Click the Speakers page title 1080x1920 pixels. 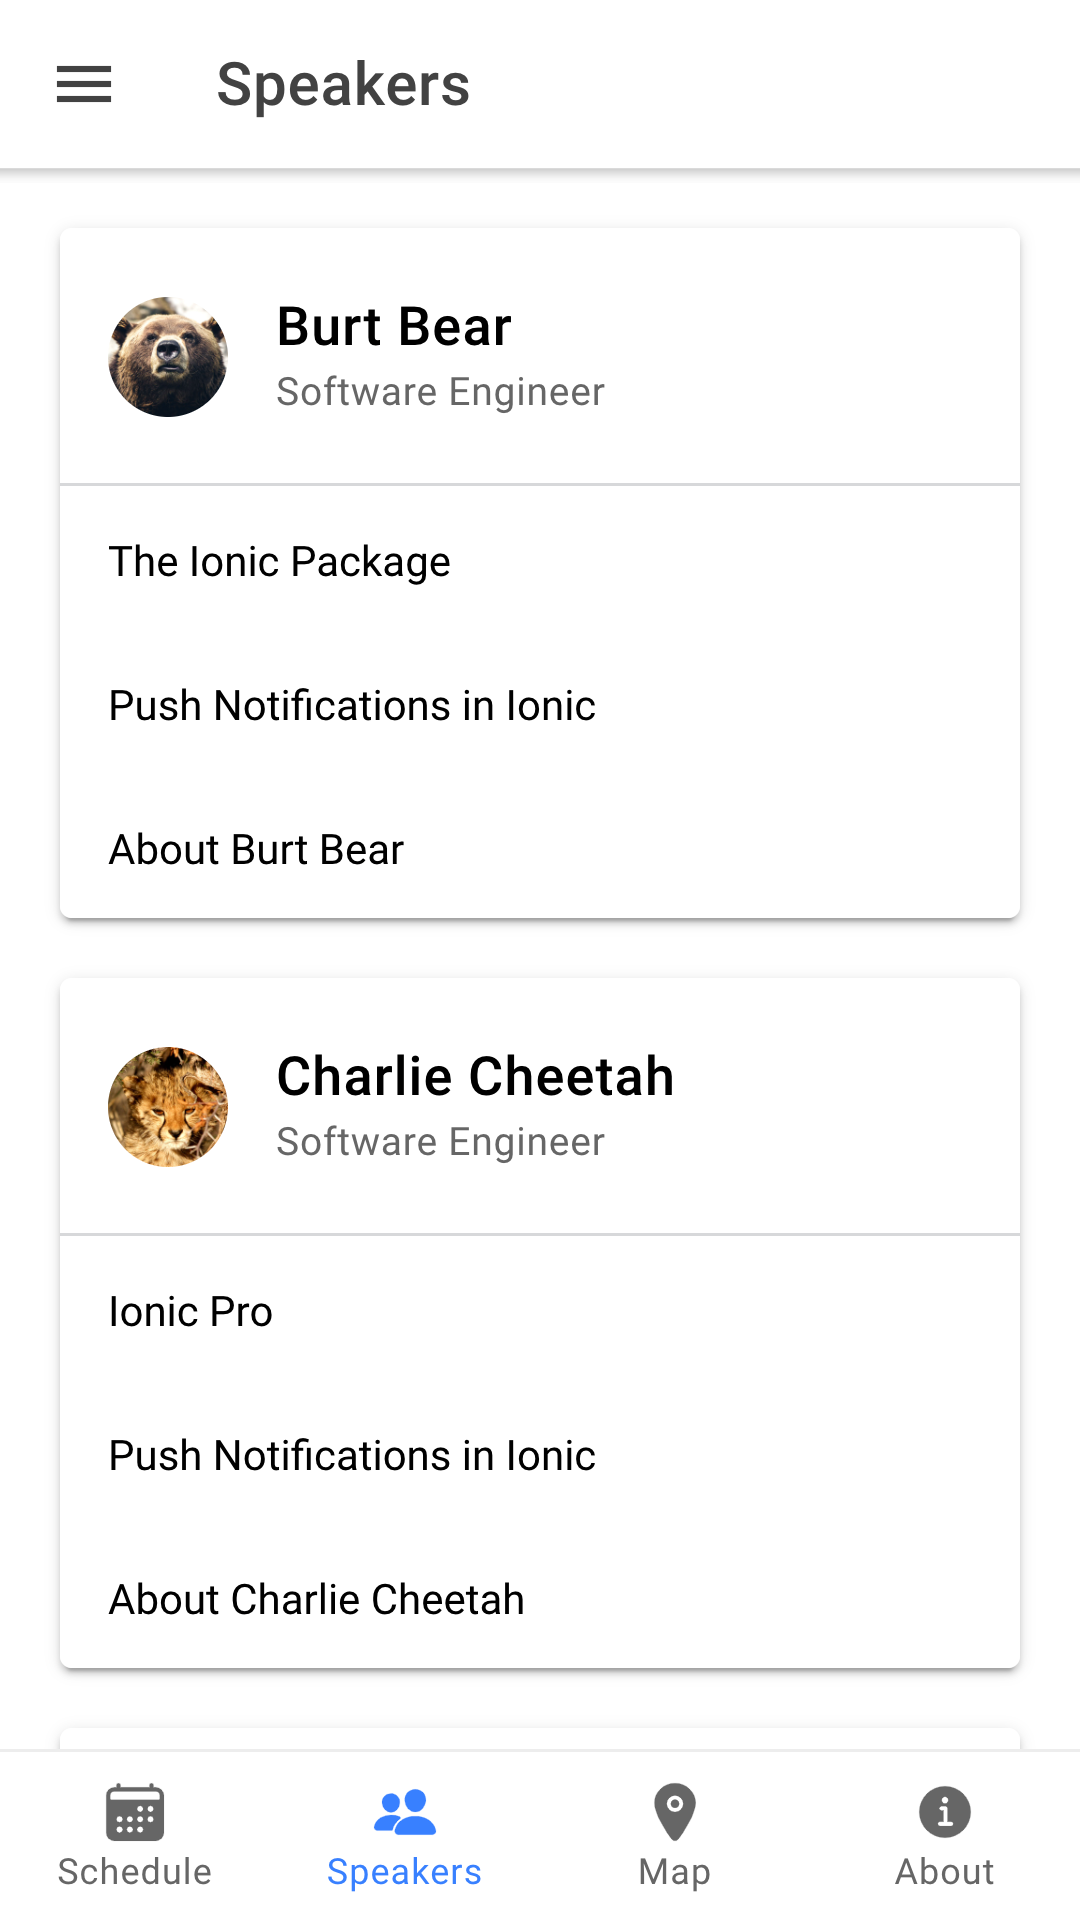tap(343, 85)
